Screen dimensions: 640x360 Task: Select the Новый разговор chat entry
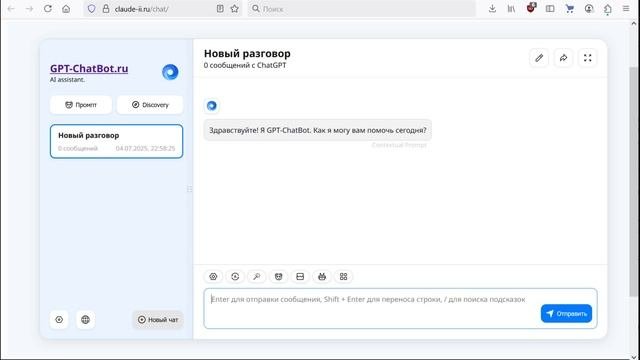point(116,141)
